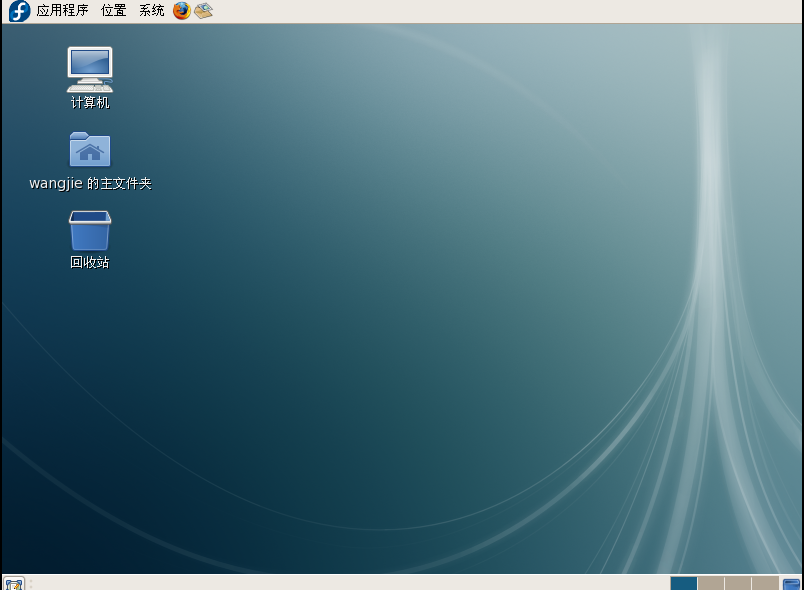Click the empty window list area in bottom panel
Screen dimensions: 804x590
tap(350, 583)
